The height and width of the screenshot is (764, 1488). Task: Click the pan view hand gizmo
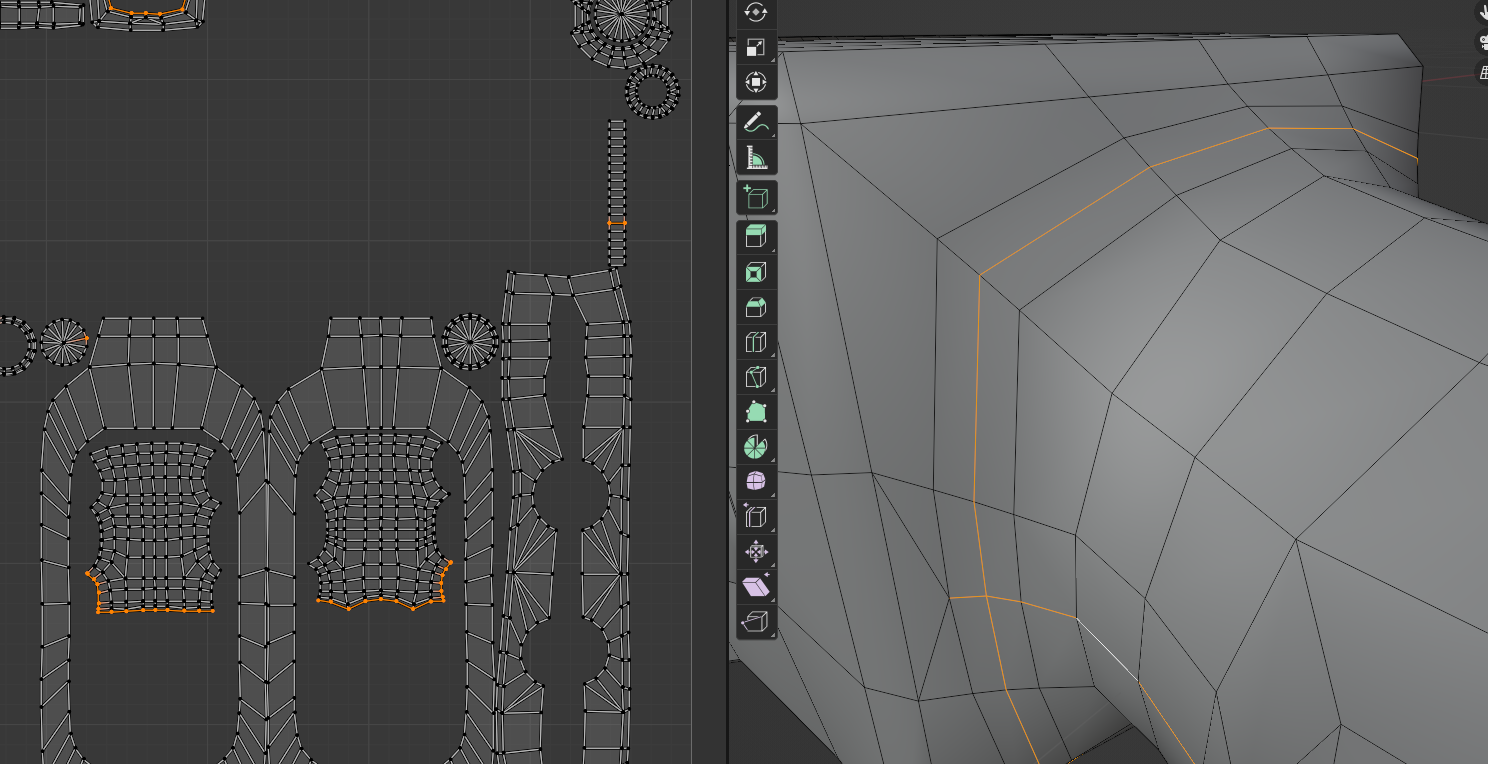pos(1483,12)
